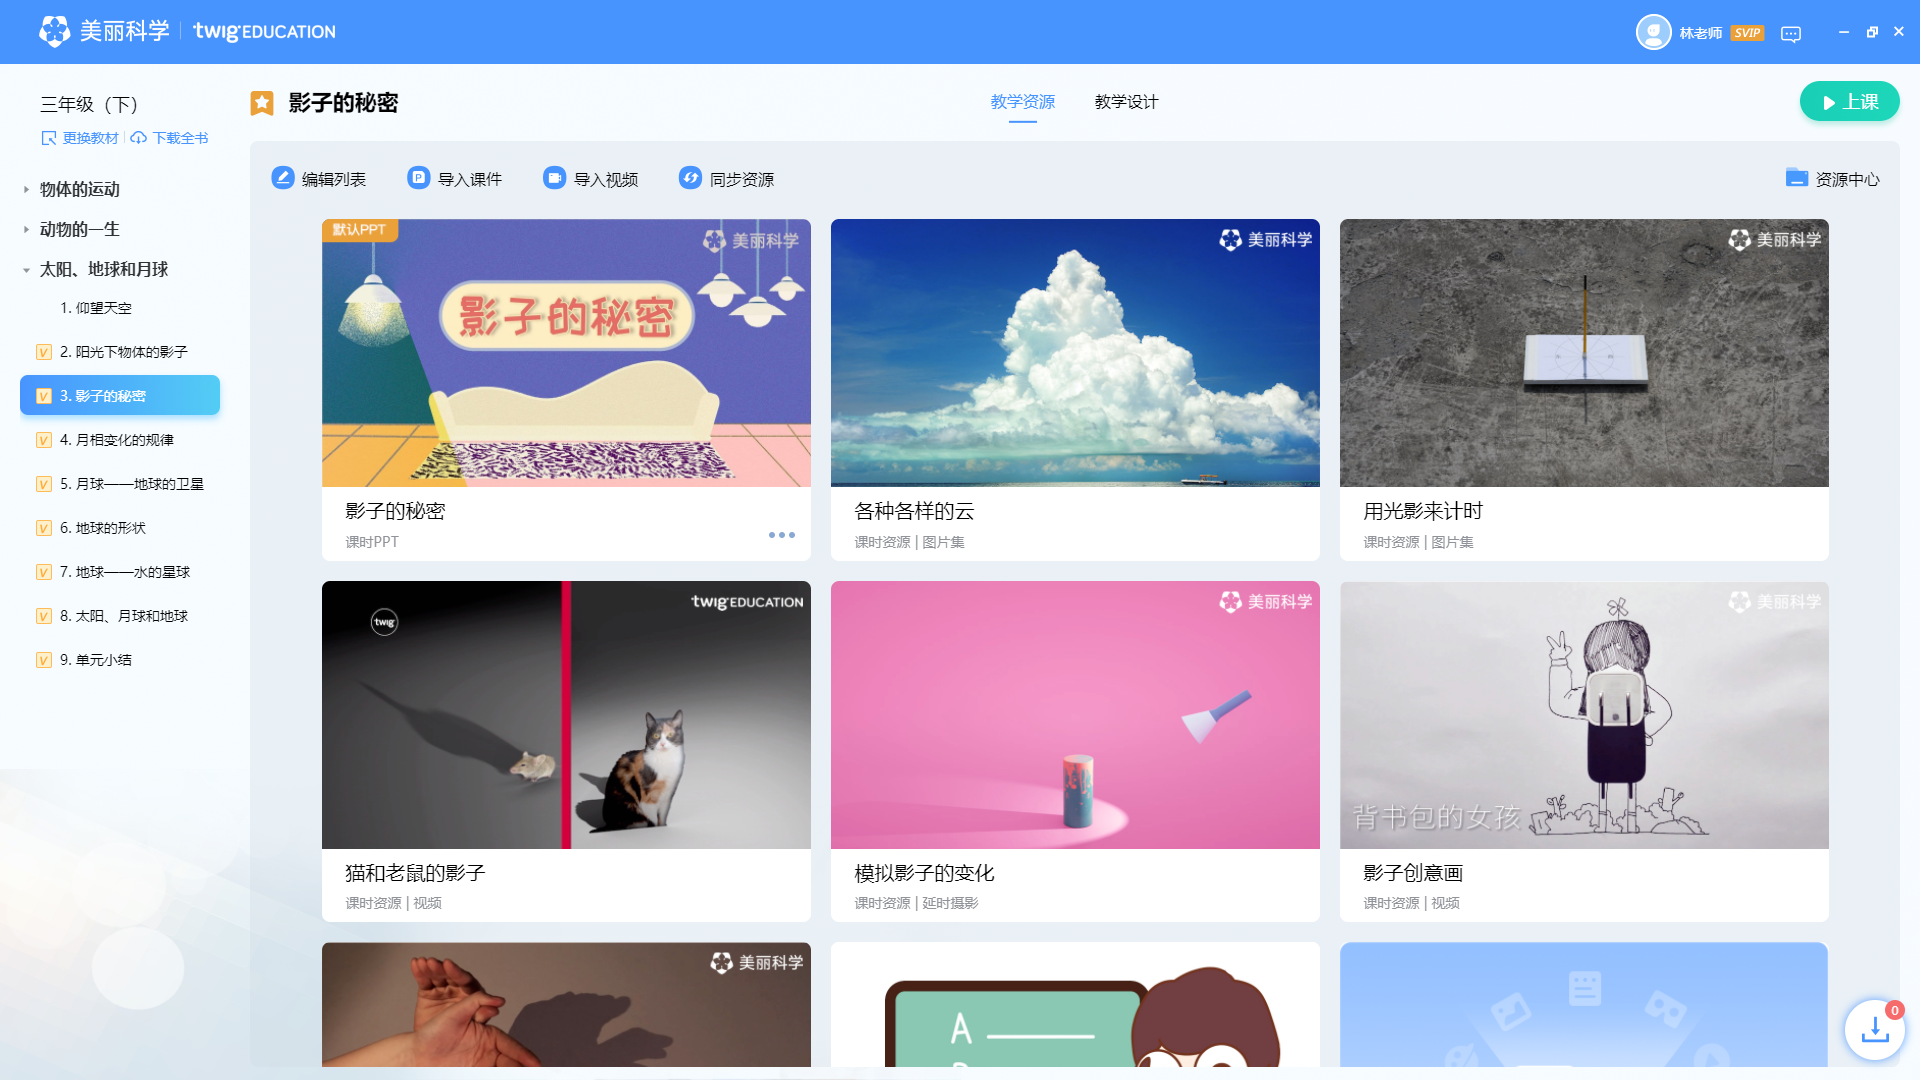
Task: Click the 下载全书 link
Action: (x=181, y=138)
